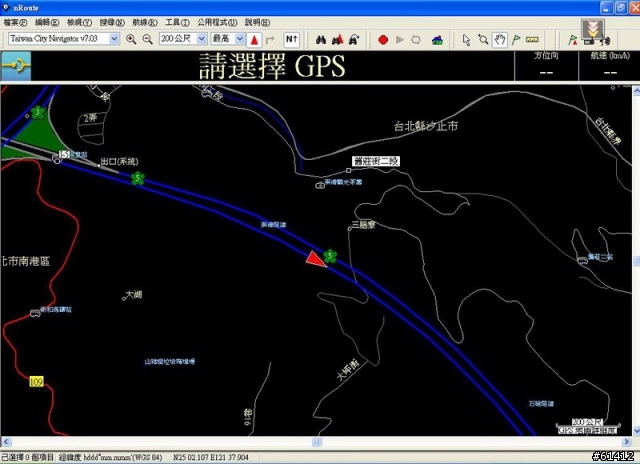Click the GPS connection icon panel
This screenshot has width=640, height=464.
[x=16, y=66]
